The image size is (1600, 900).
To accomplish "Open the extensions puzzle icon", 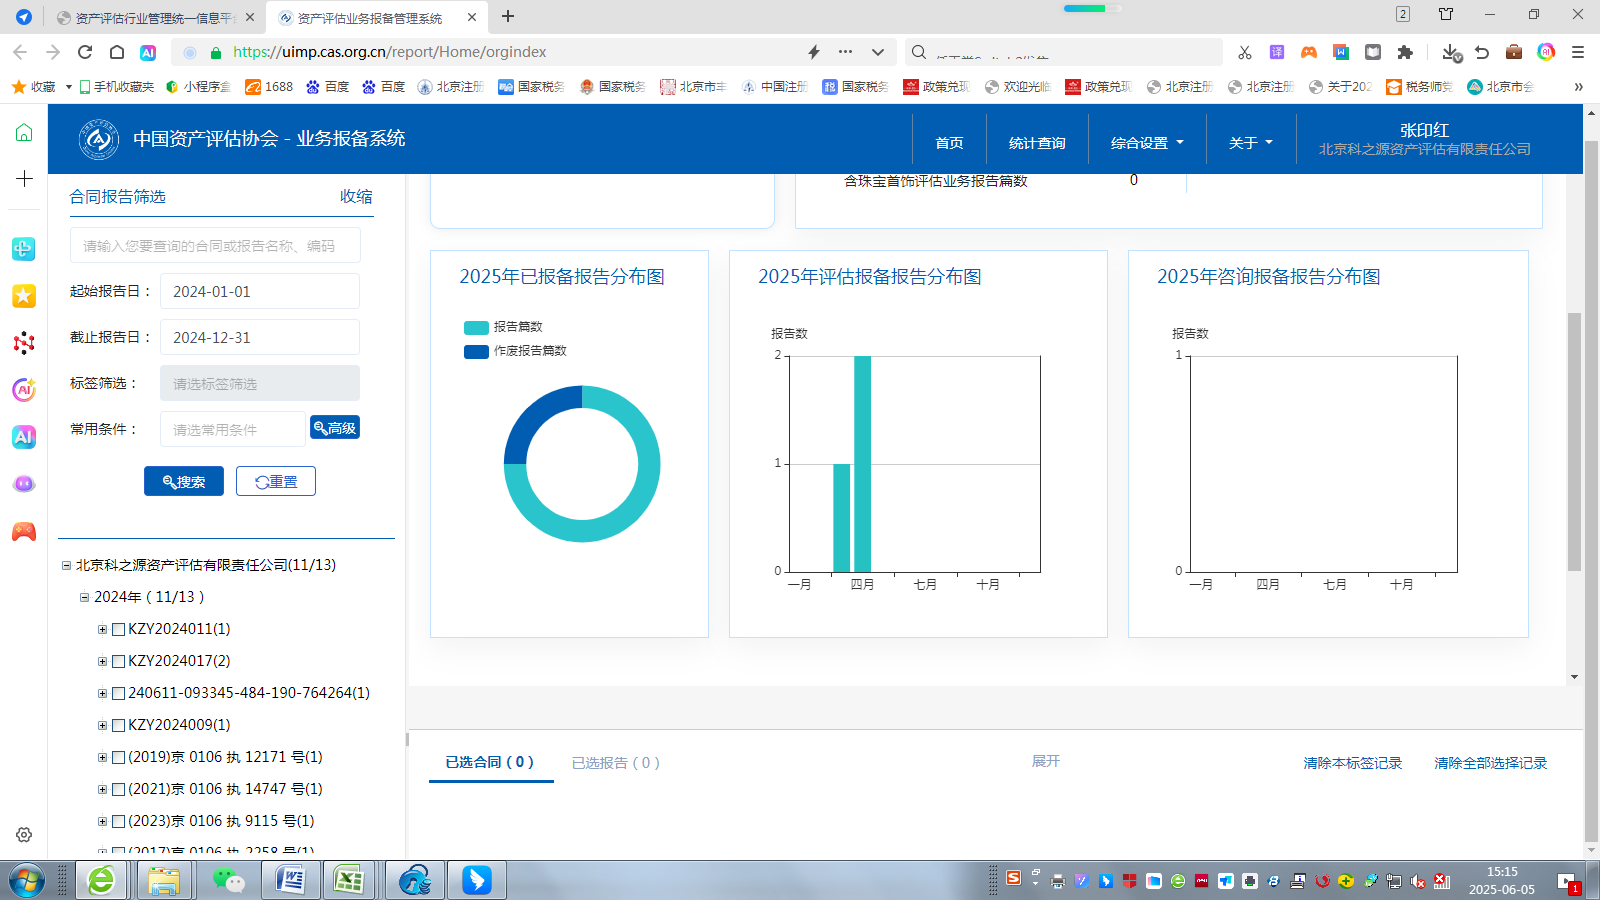I will point(1405,52).
